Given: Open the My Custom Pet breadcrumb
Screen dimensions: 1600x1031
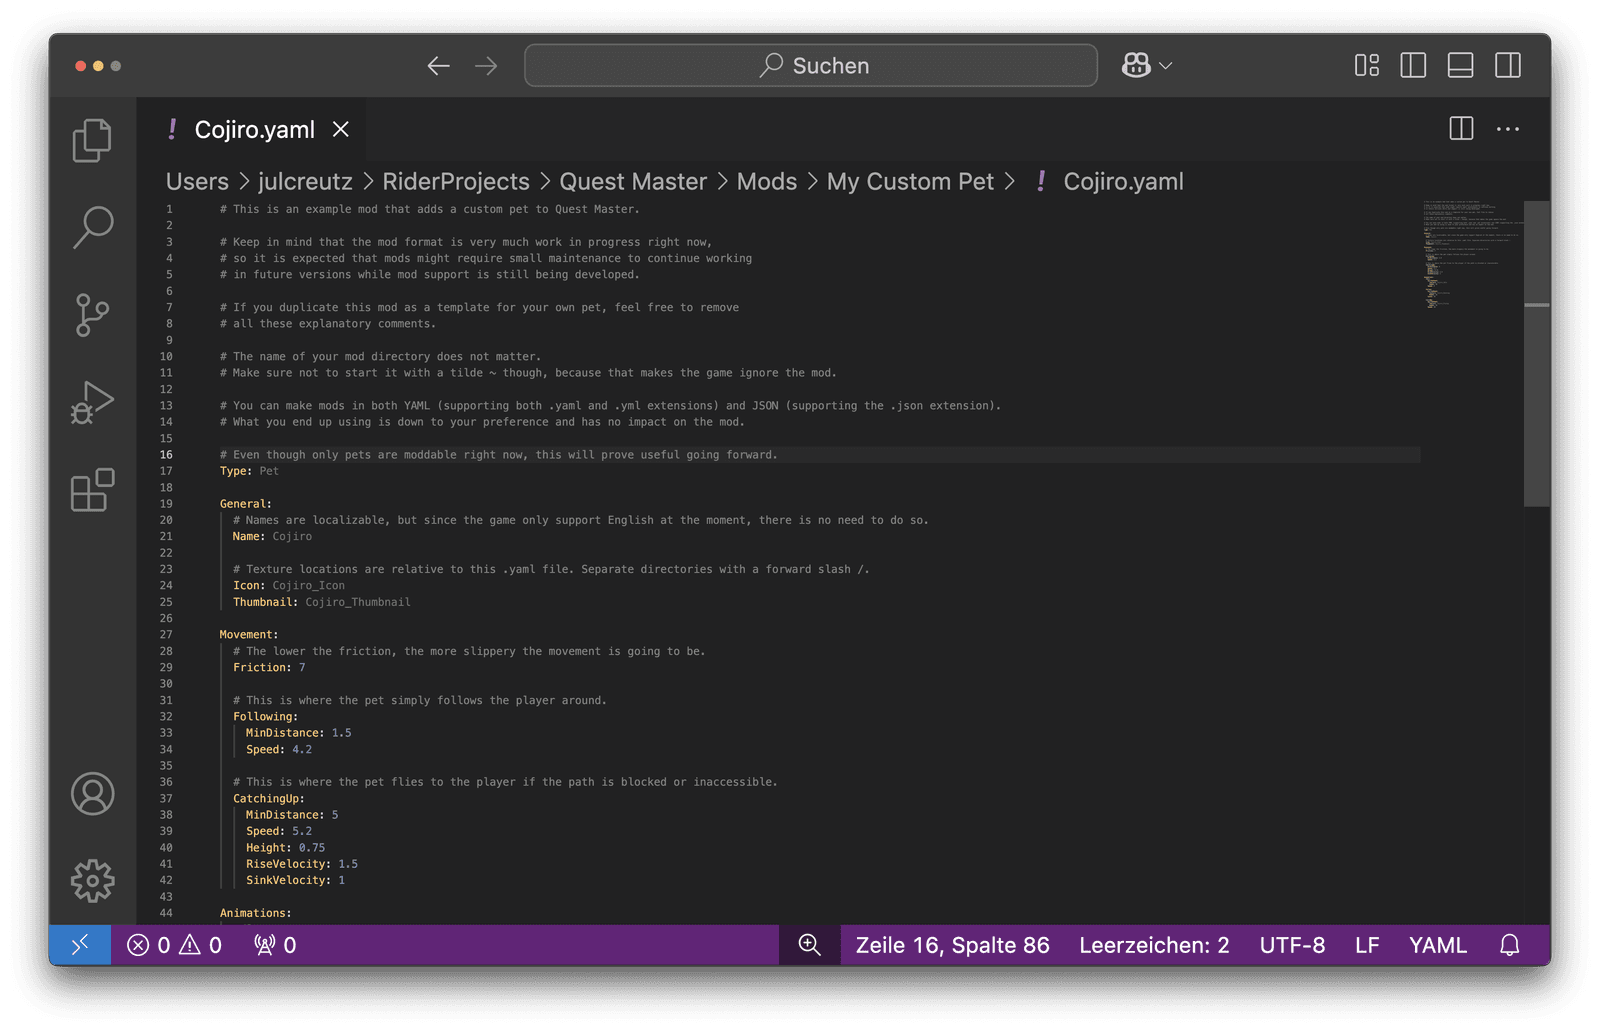Looking at the screenshot, I should (910, 182).
